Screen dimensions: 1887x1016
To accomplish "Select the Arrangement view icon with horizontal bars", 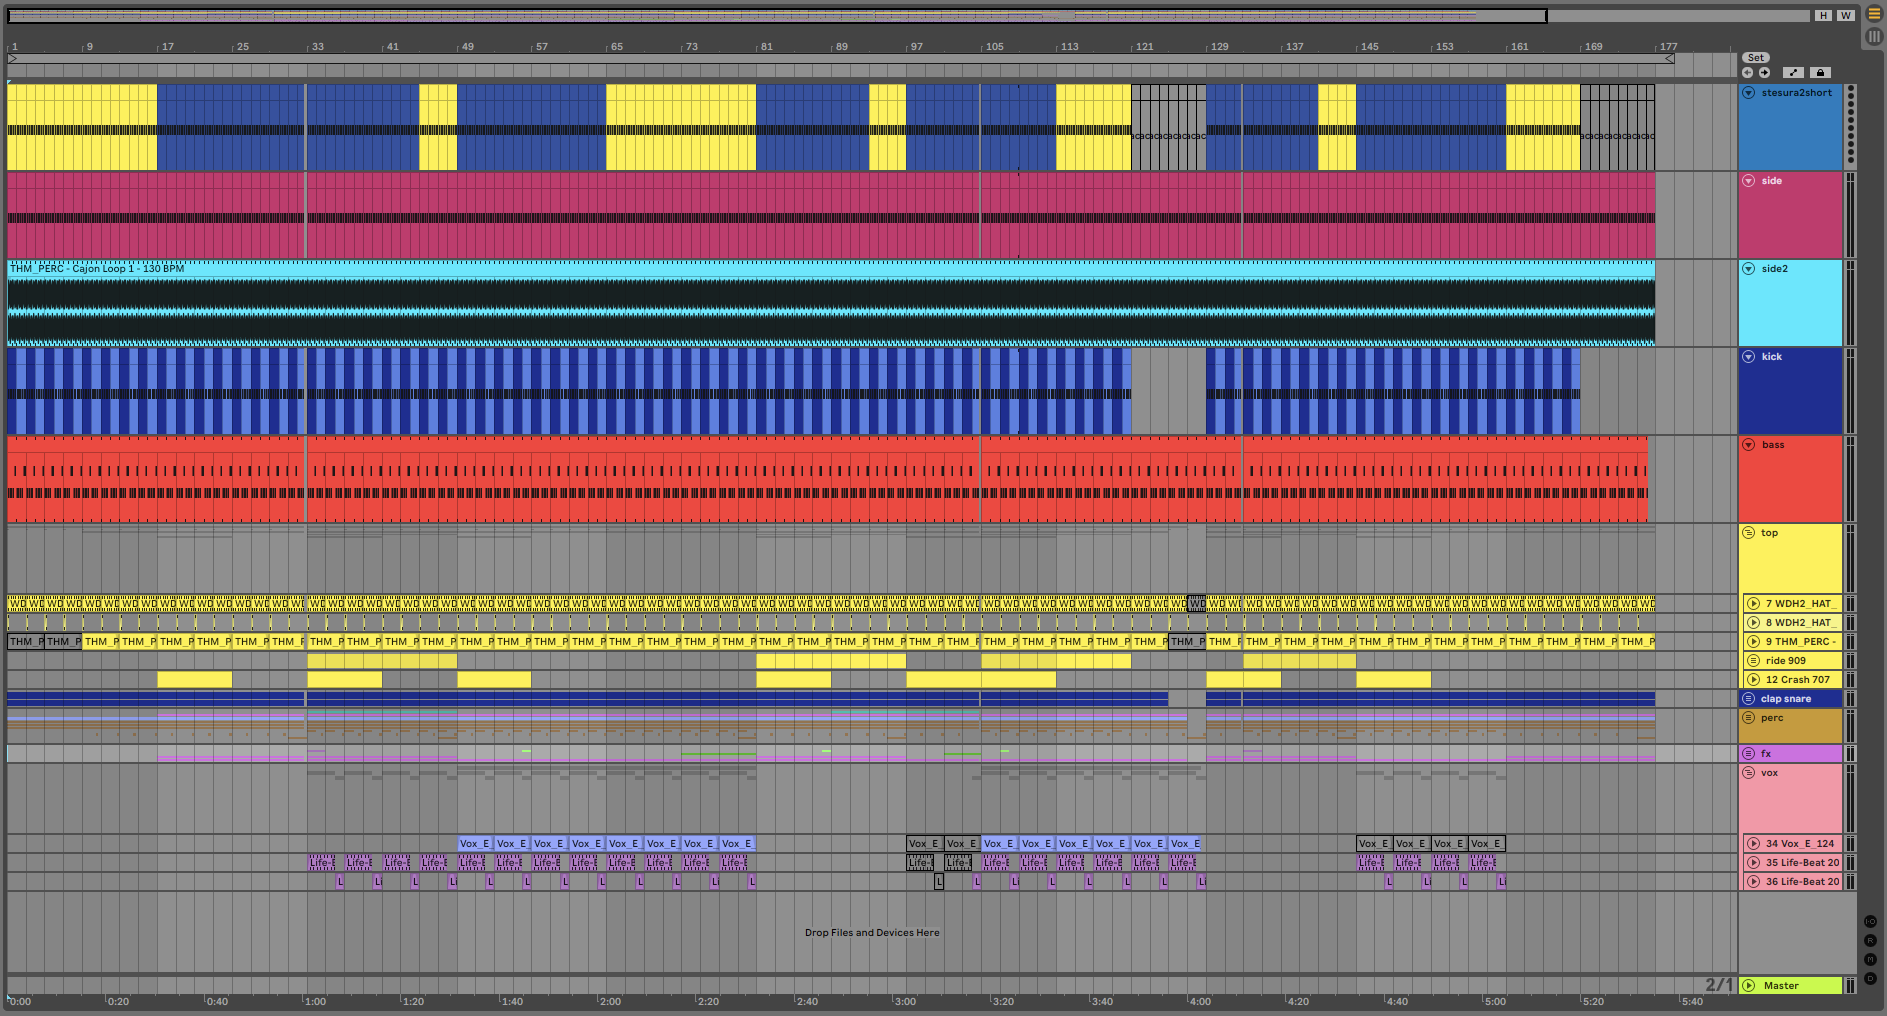I will [x=1874, y=14].
